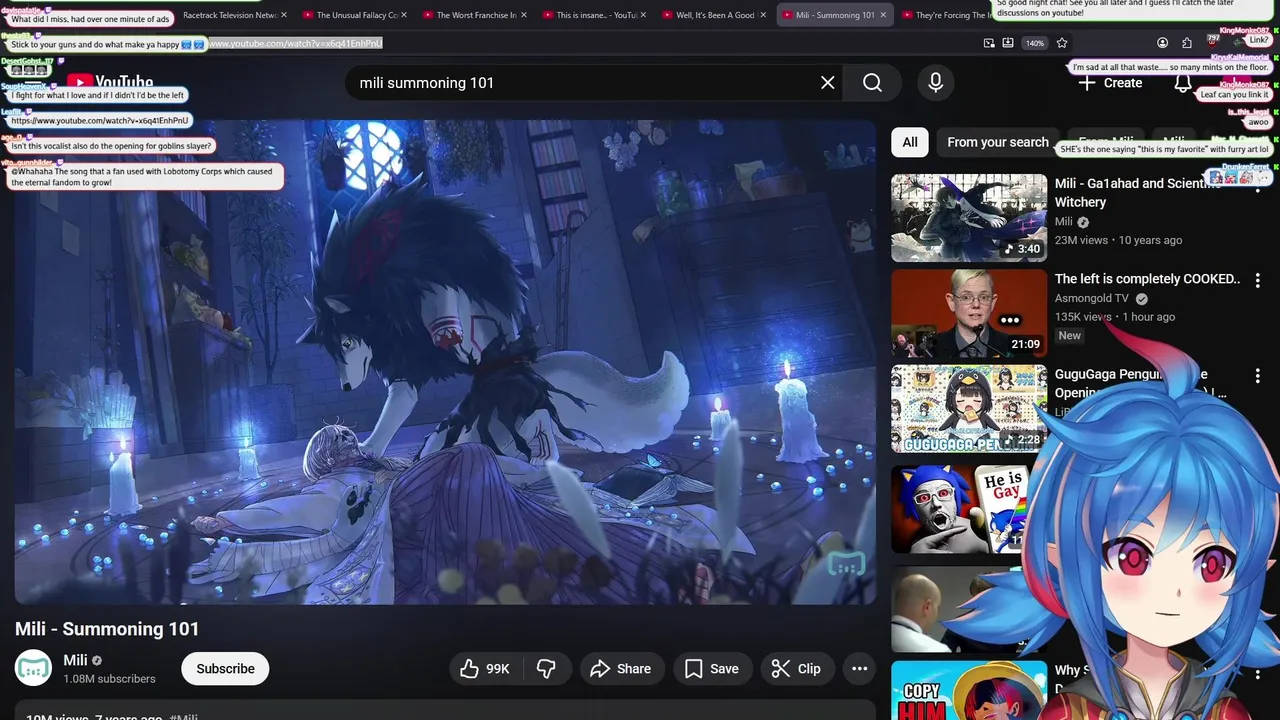Subscribe to the Mili channel
1280x720 pixels.
click(225, 669)
